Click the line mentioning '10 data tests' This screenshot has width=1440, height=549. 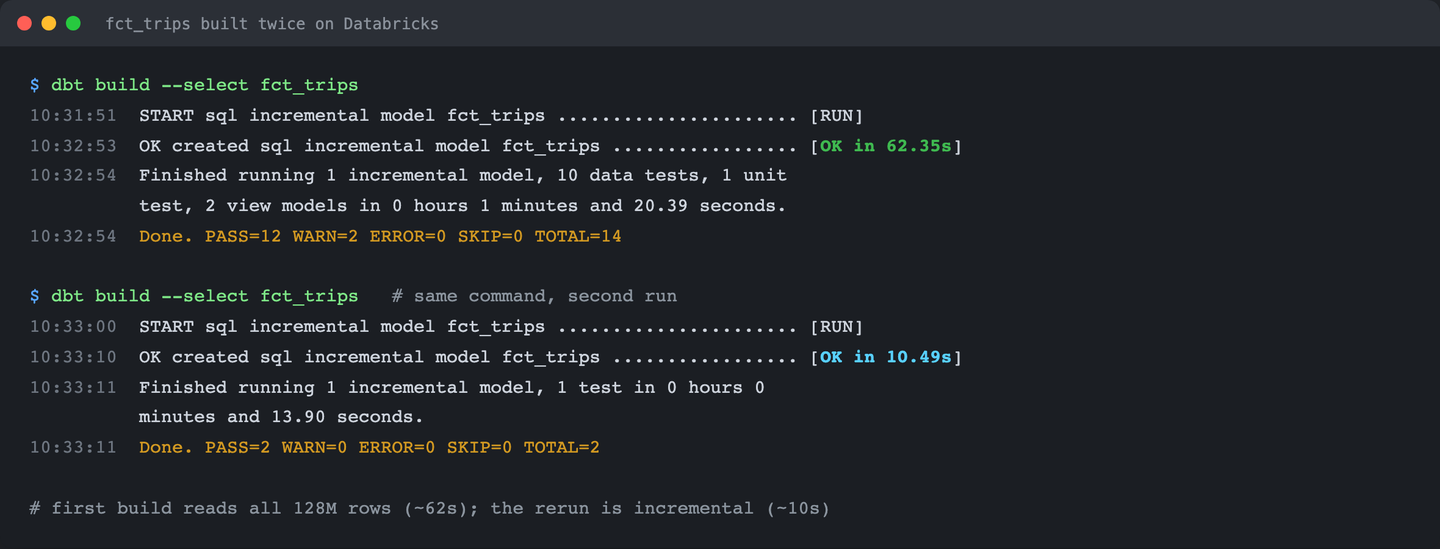(x=463, y=175)
